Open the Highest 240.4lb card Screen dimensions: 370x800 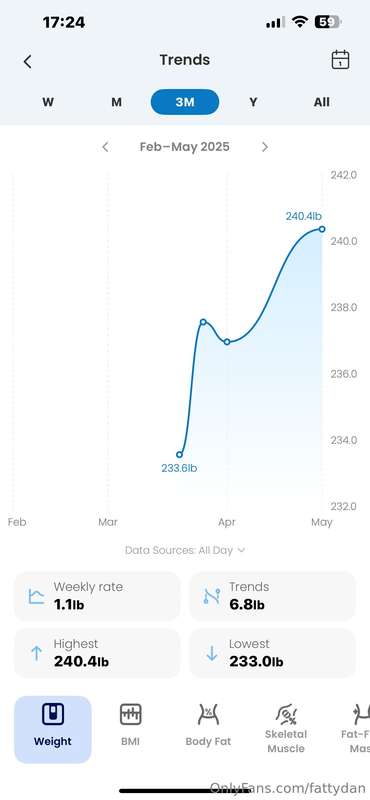pyautogui.click(x=97, y=653)
